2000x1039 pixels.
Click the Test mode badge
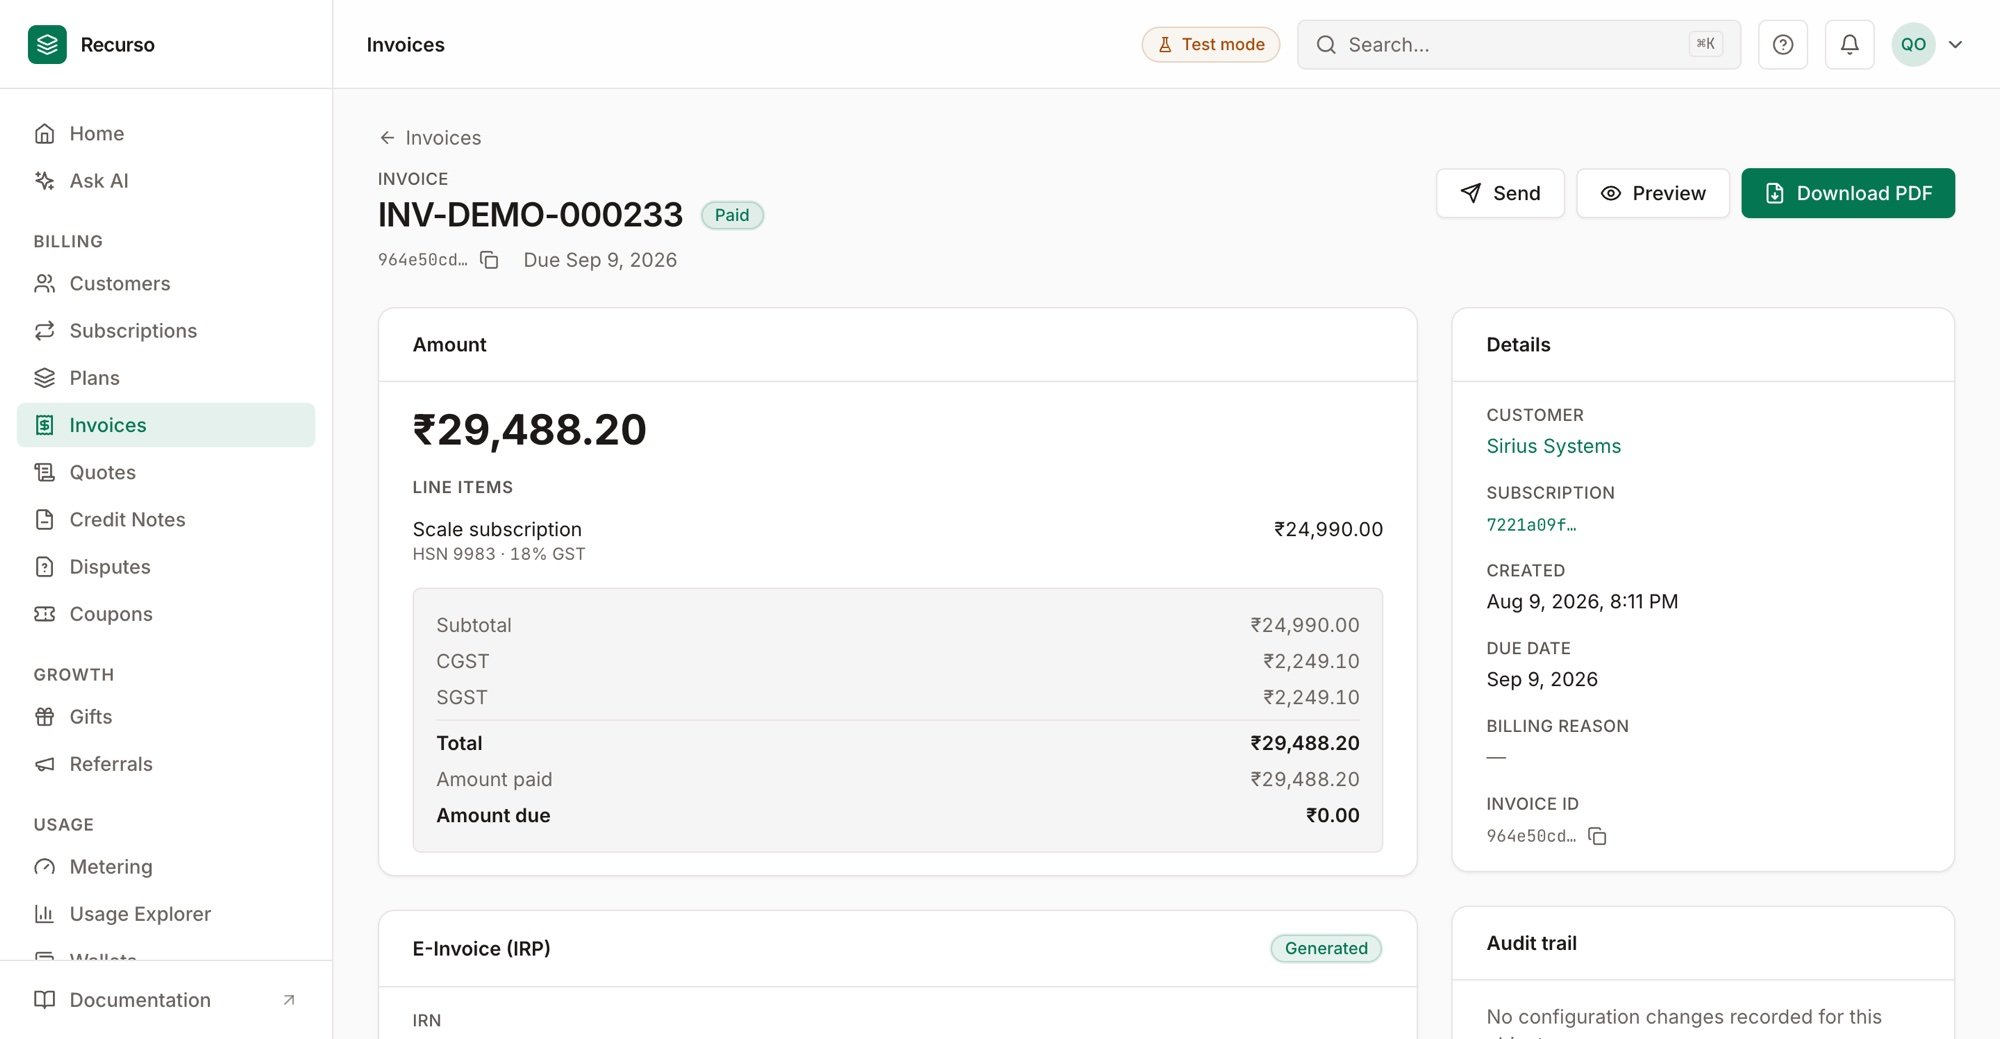click(x=1210, y=44)
